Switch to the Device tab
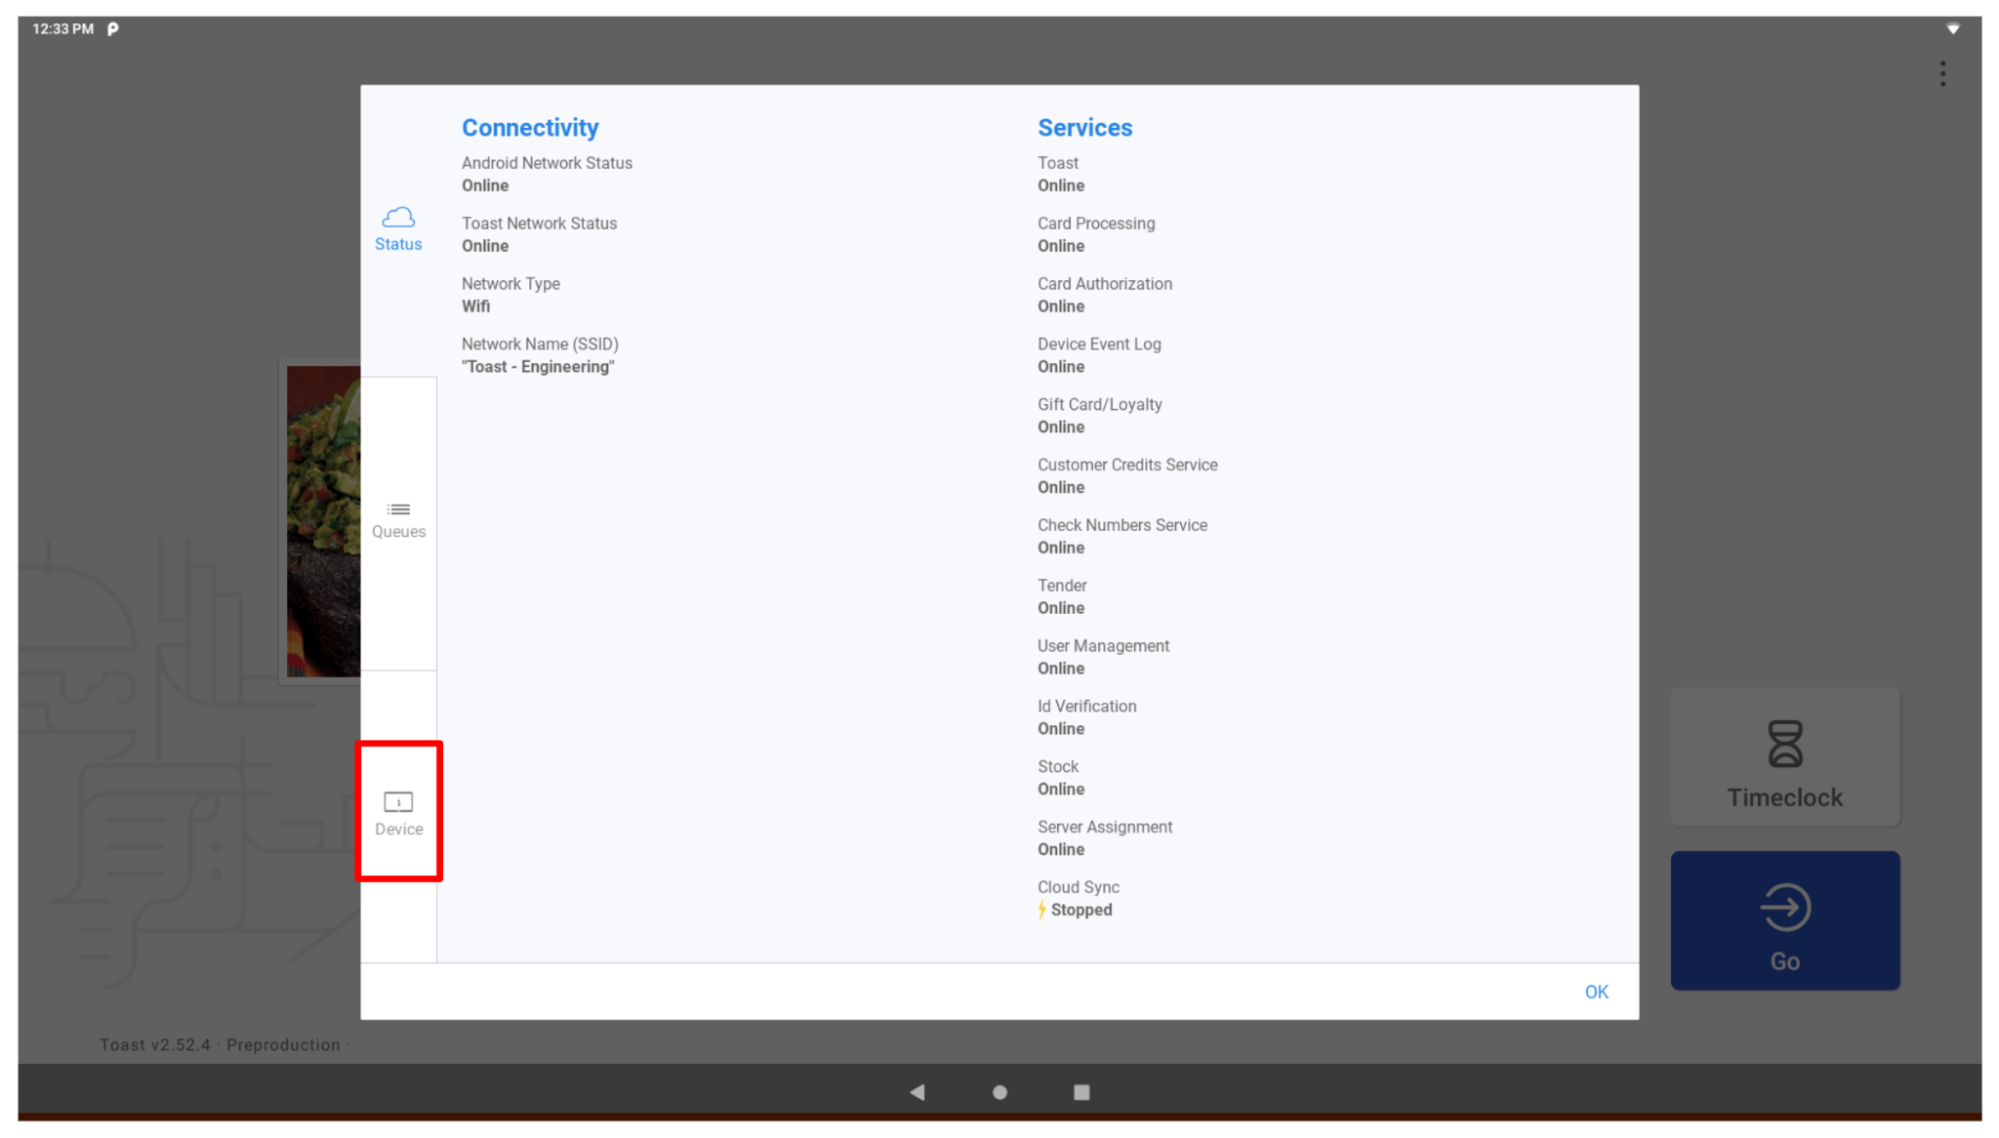The image size is (1999, 1138). 398,812
